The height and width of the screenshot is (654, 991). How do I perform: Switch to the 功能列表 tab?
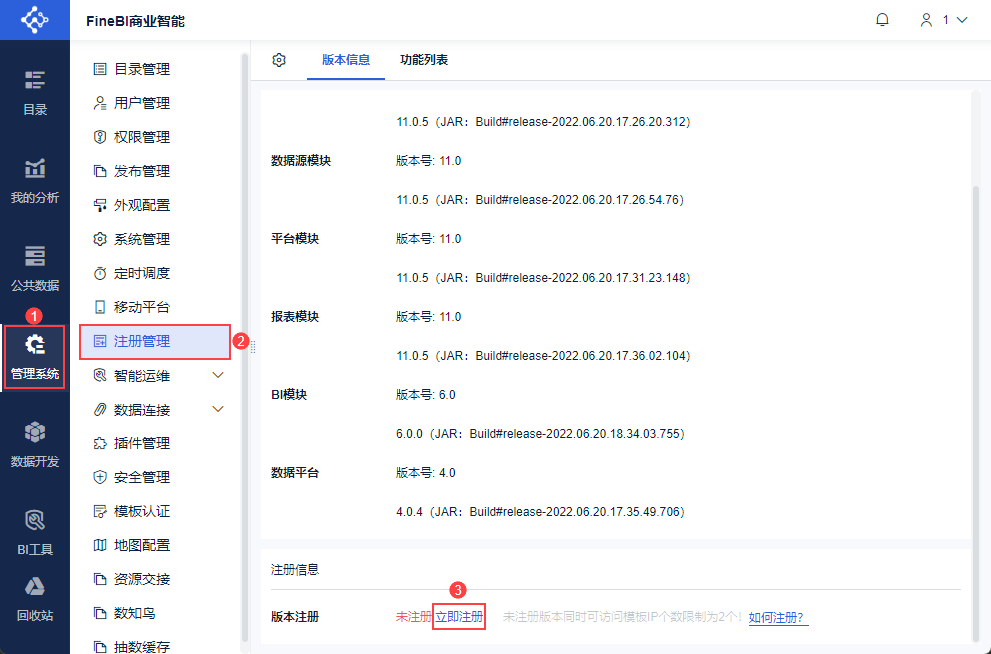[424, 60]
